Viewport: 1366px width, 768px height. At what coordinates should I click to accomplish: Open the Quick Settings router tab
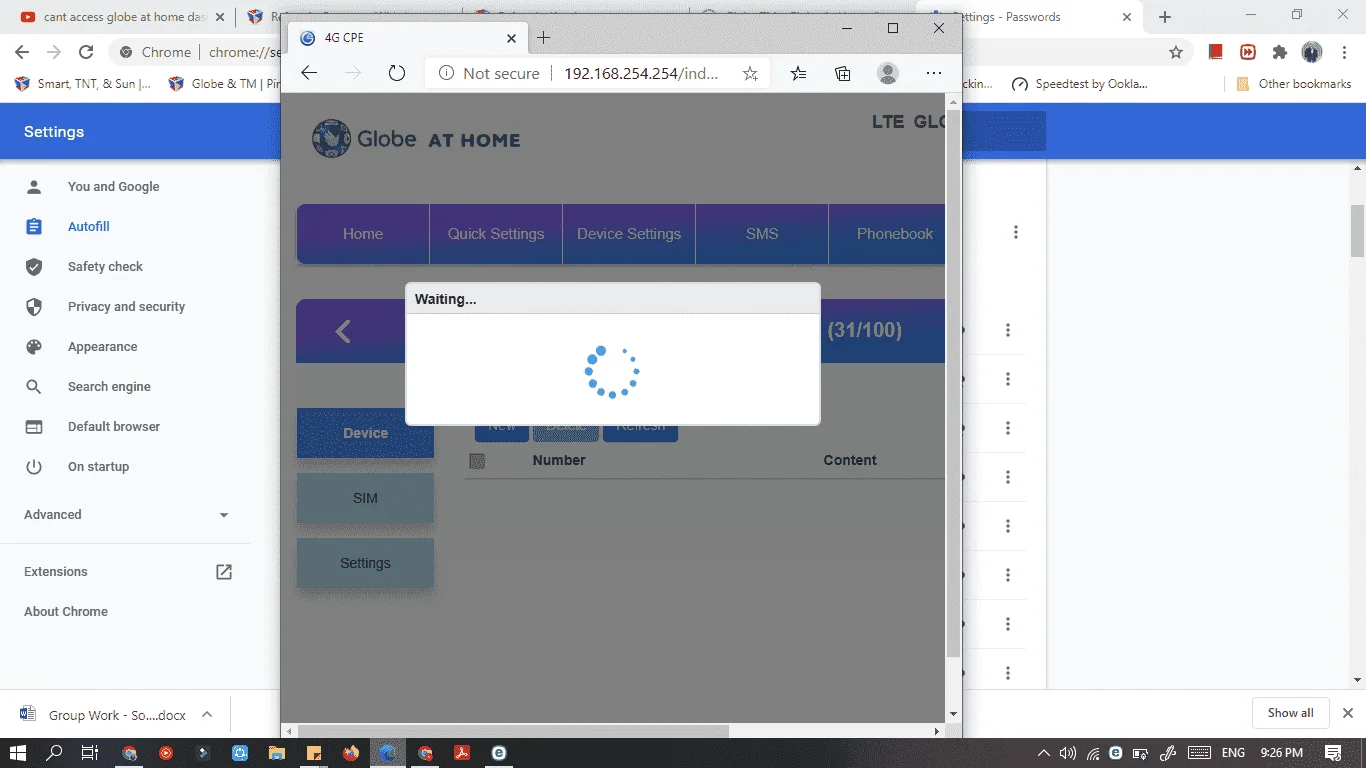click(x=496, y=234)
